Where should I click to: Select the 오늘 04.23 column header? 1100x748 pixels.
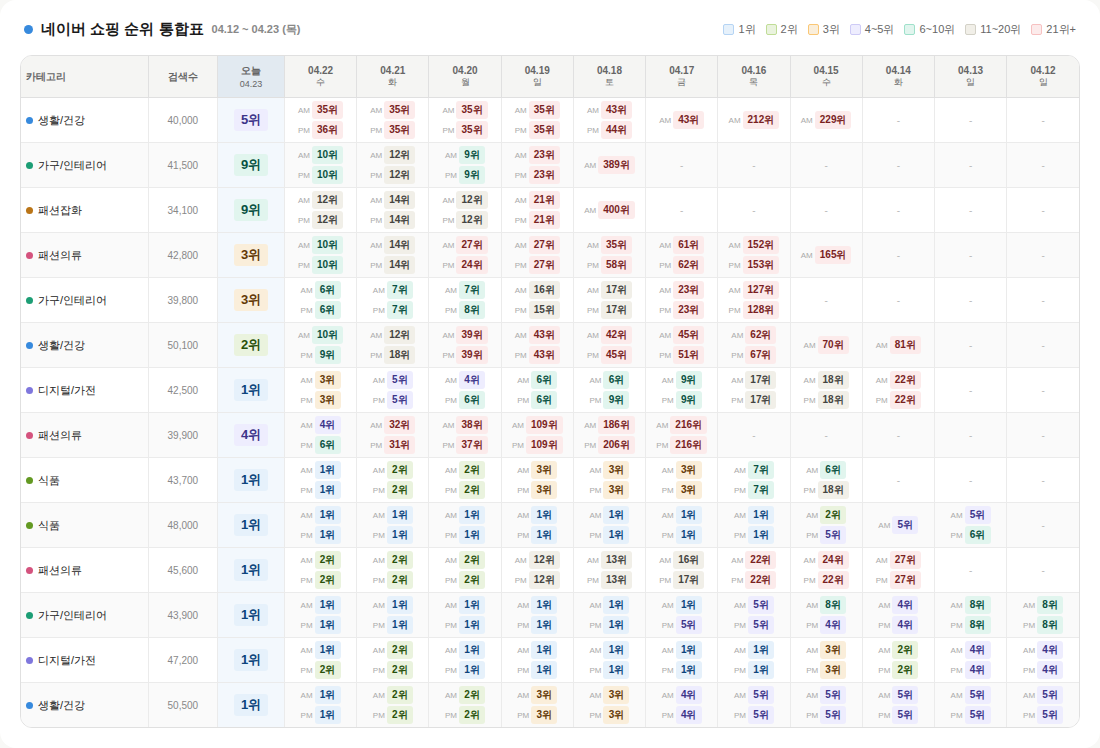pyautogui.click(x=251, y=77)
